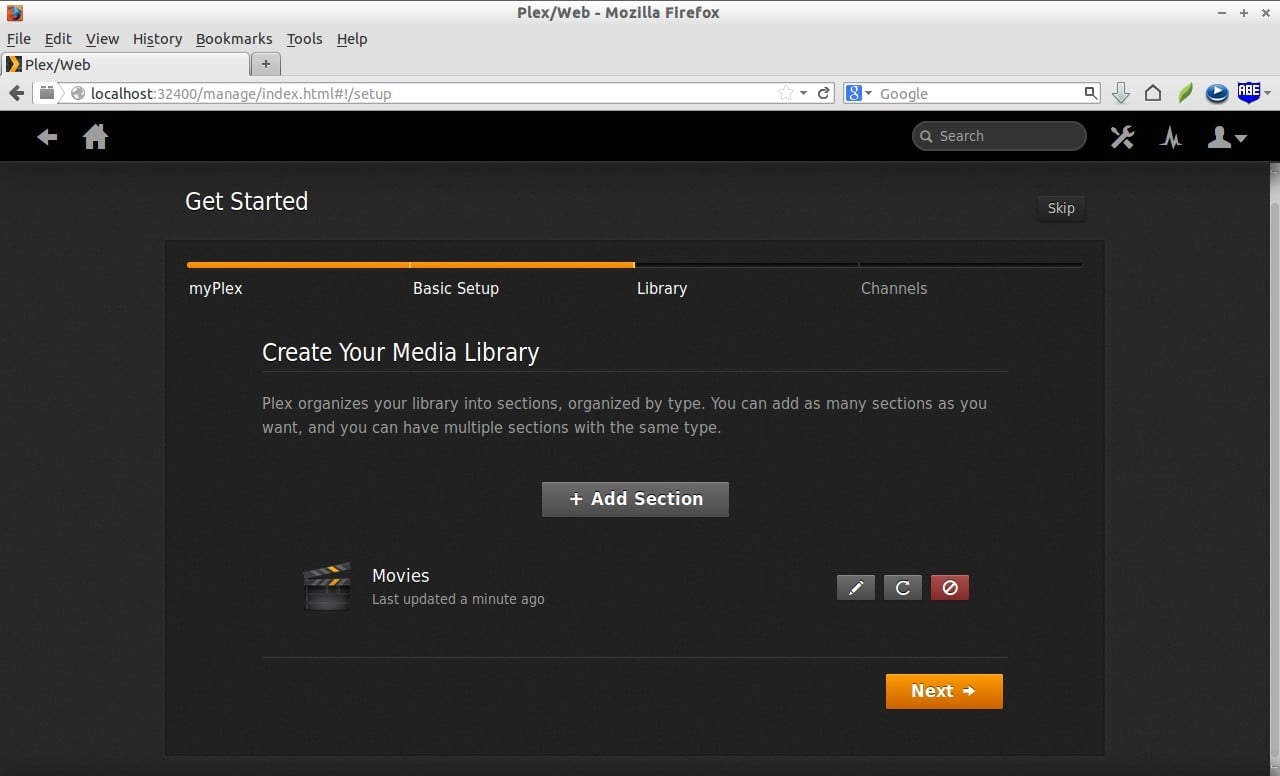Select the Channels setup step
The image size is (1280, 776).
click(894, 288)
